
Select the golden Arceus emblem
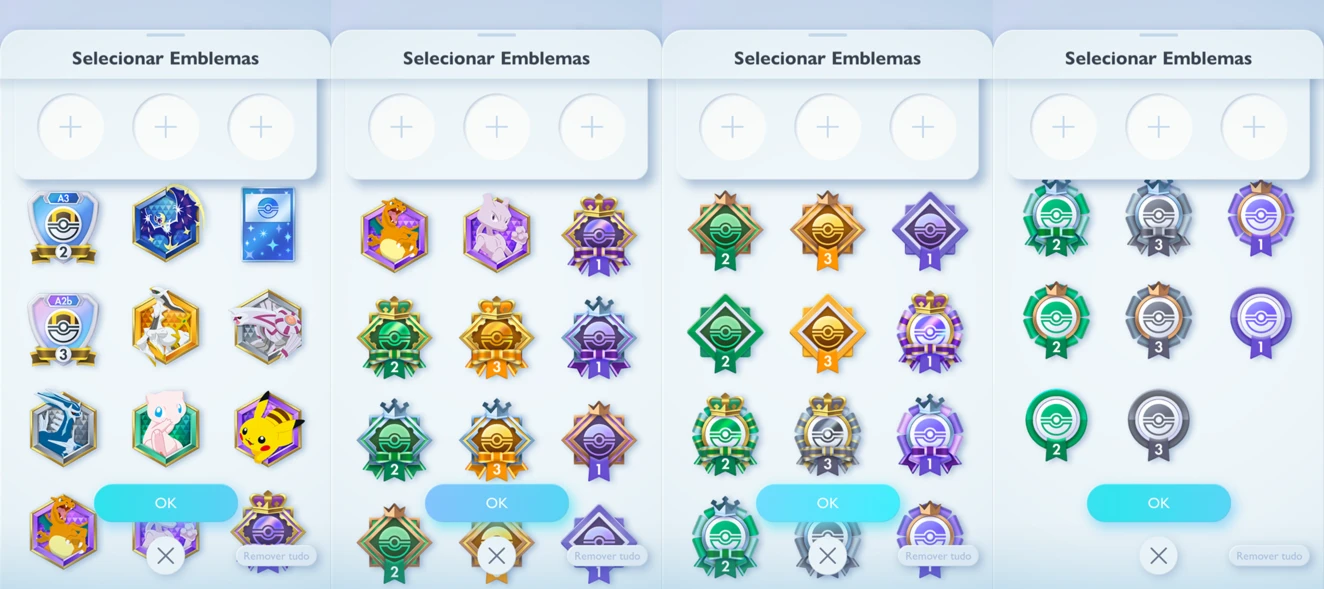click(166, 327)
